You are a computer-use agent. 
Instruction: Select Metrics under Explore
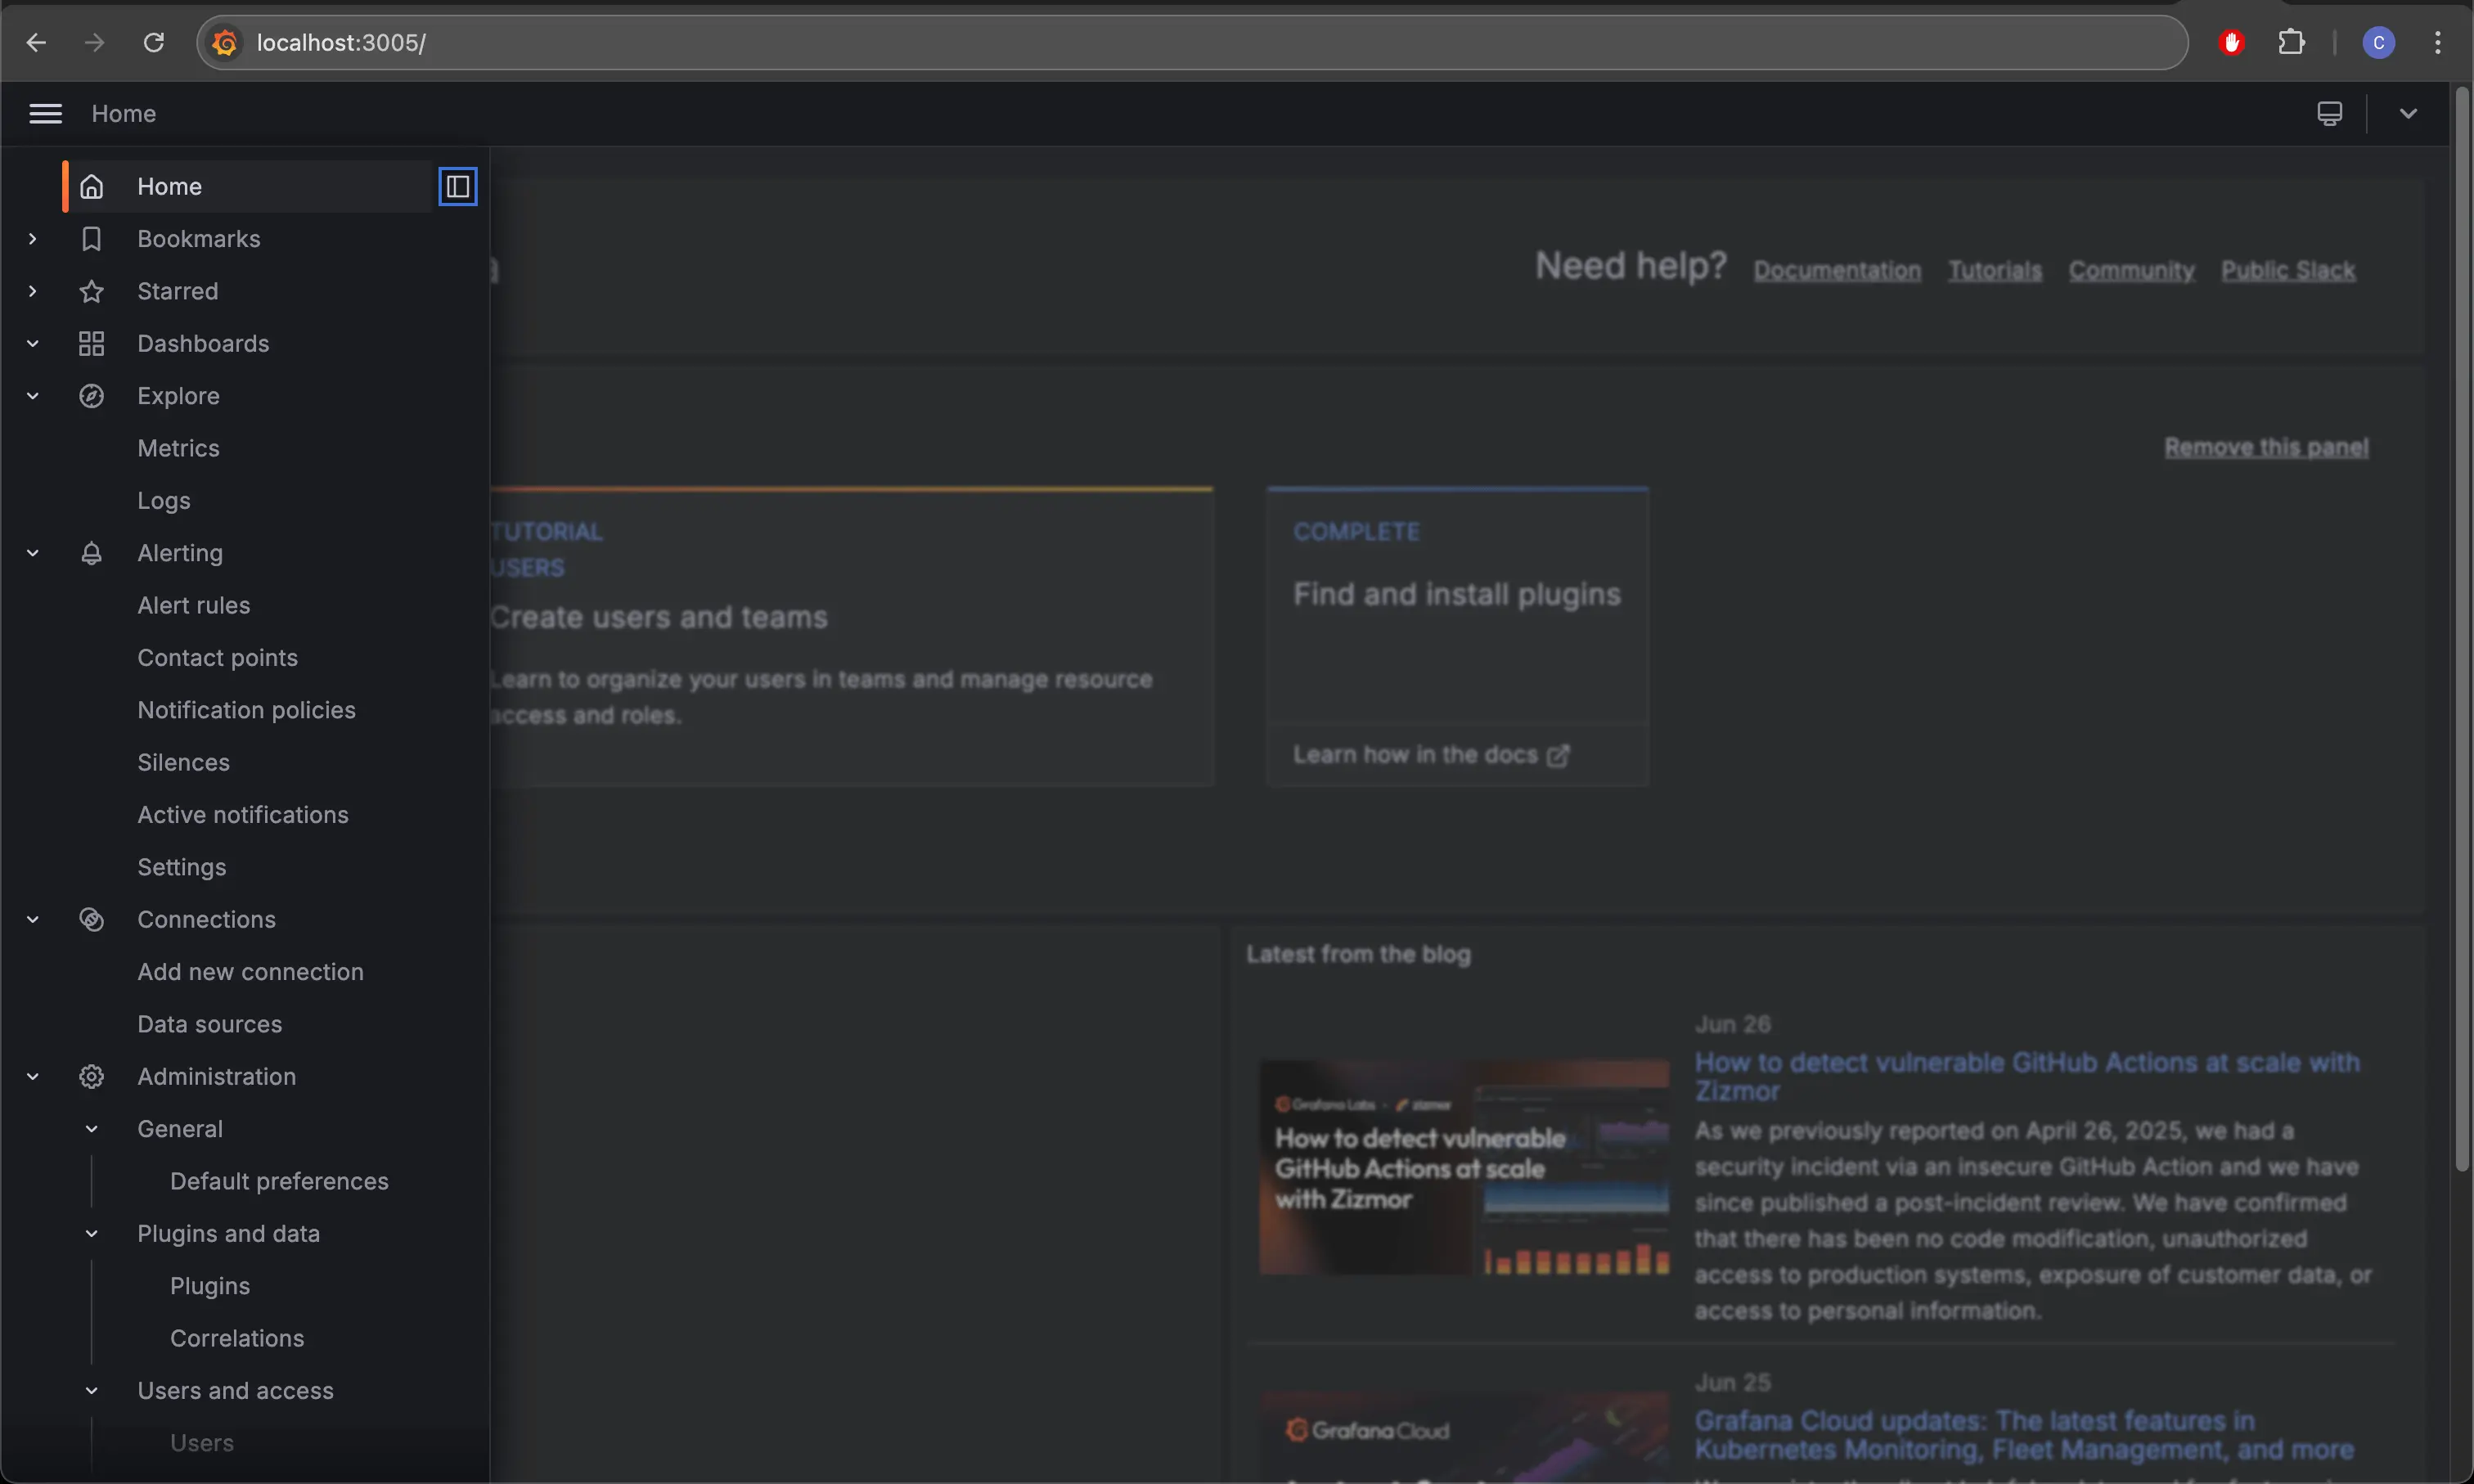pos(178,448)
